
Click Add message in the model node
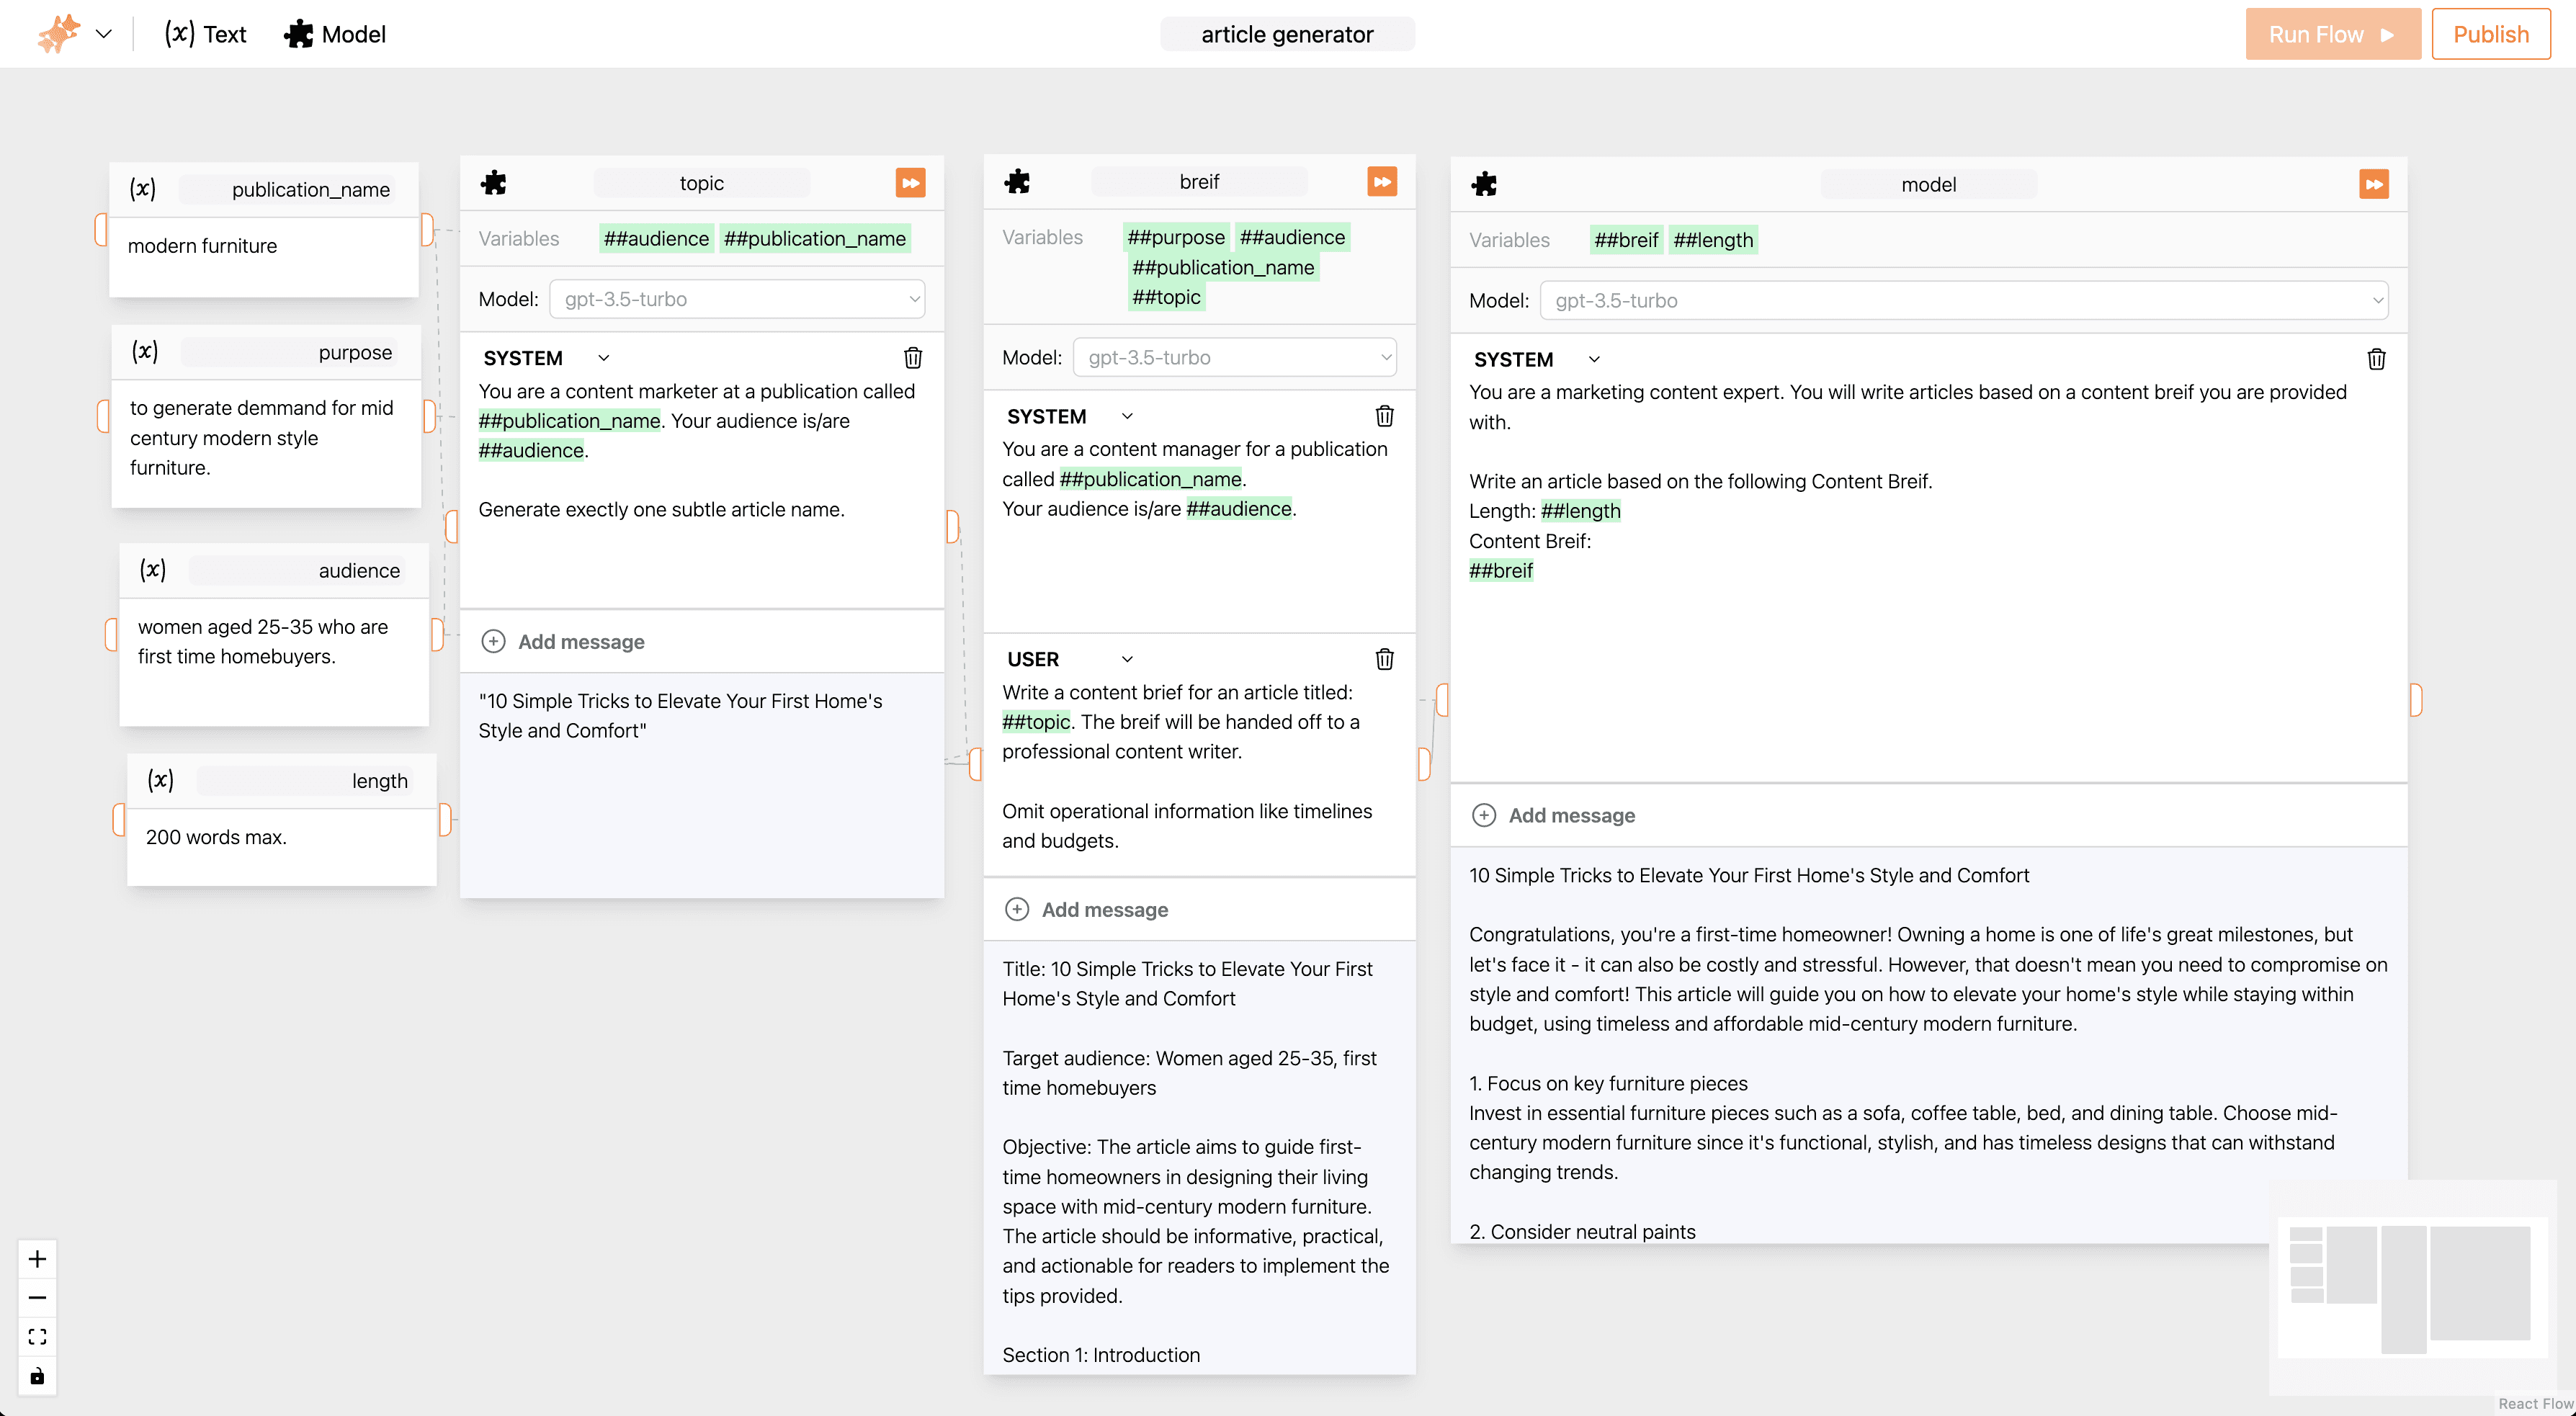(x=1552, y=815)
